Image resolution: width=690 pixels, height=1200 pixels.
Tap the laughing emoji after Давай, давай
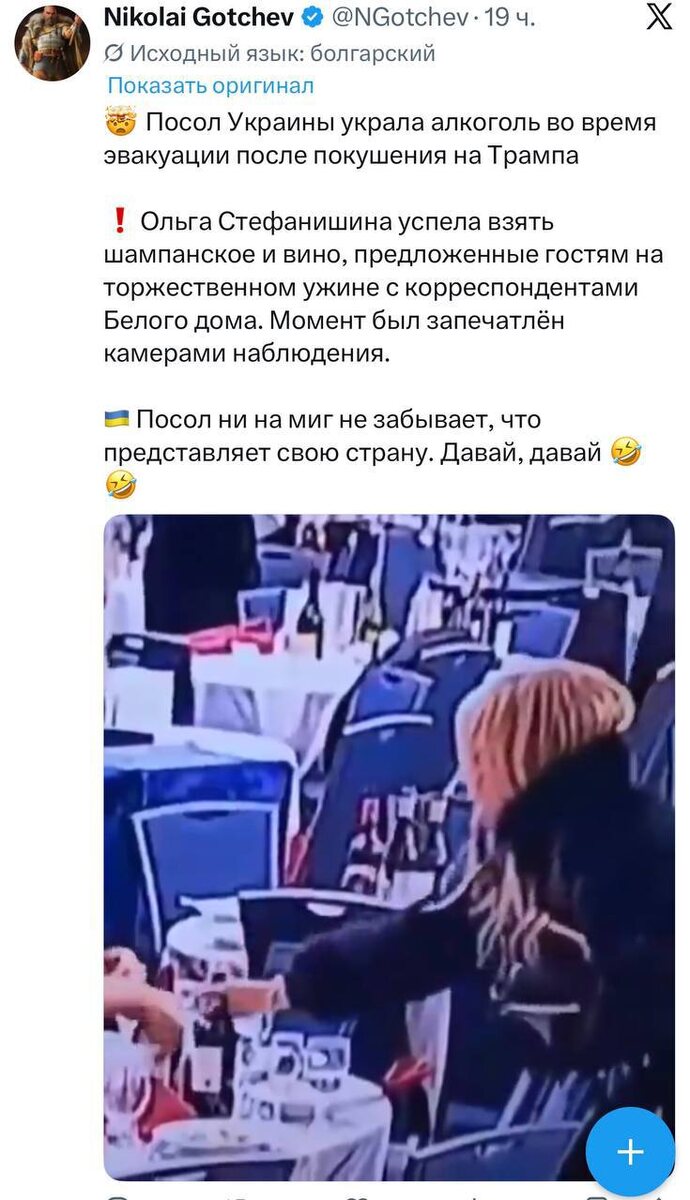coord(627,452)
